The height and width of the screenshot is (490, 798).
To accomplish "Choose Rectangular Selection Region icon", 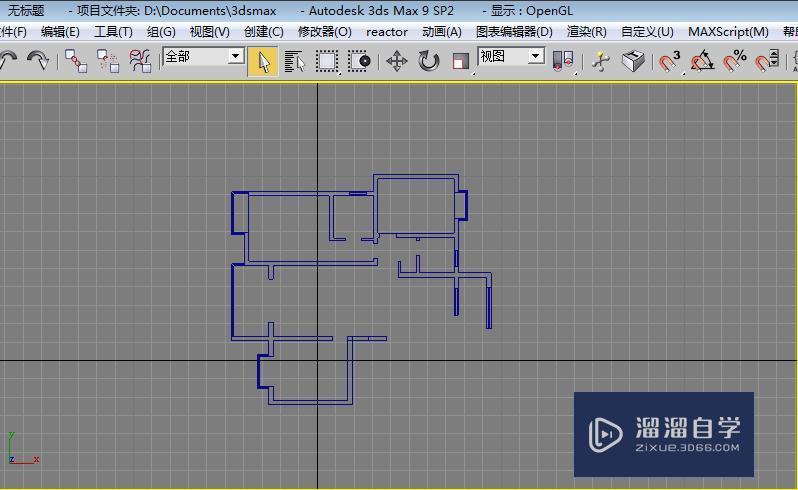I will (327, 62).
